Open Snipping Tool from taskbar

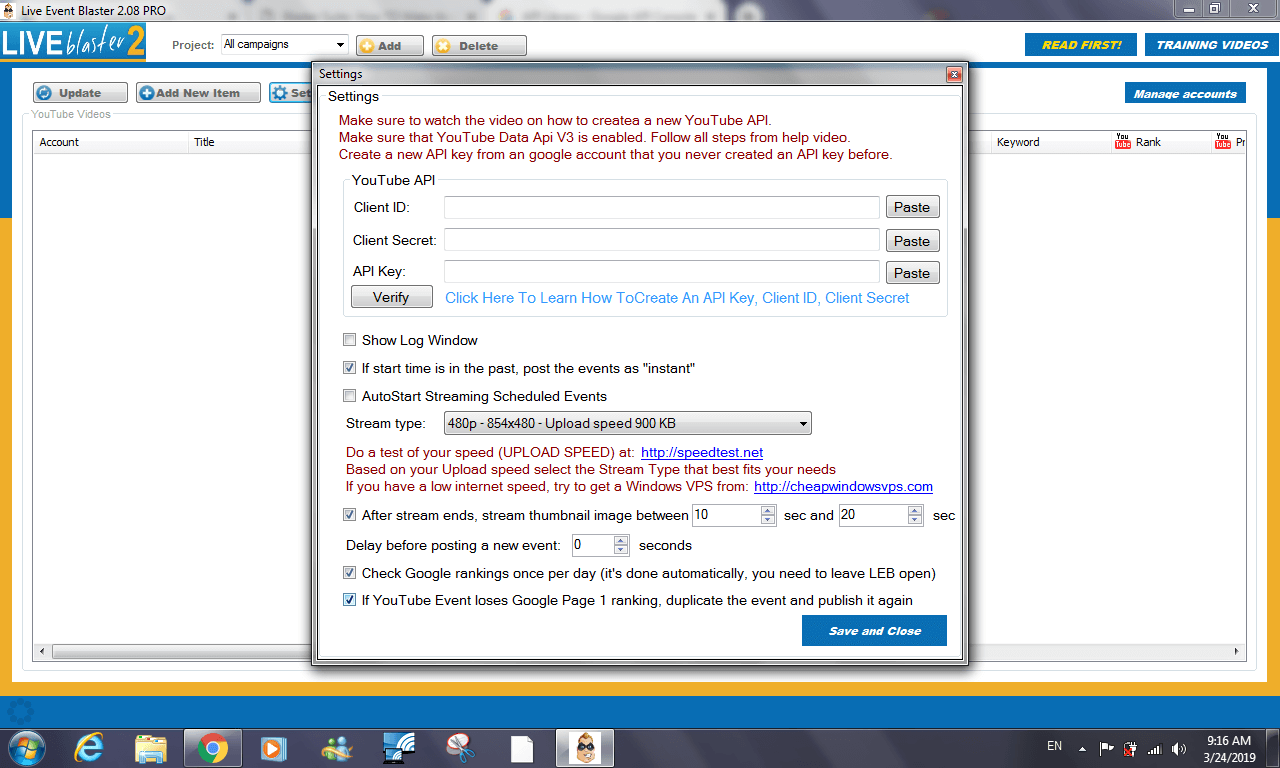[x=459, y=748]
